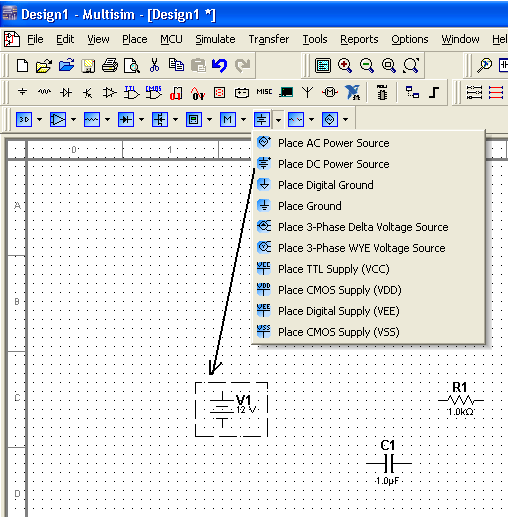
Task: Place Analog op-amp component icon
Action: [110, 92]
